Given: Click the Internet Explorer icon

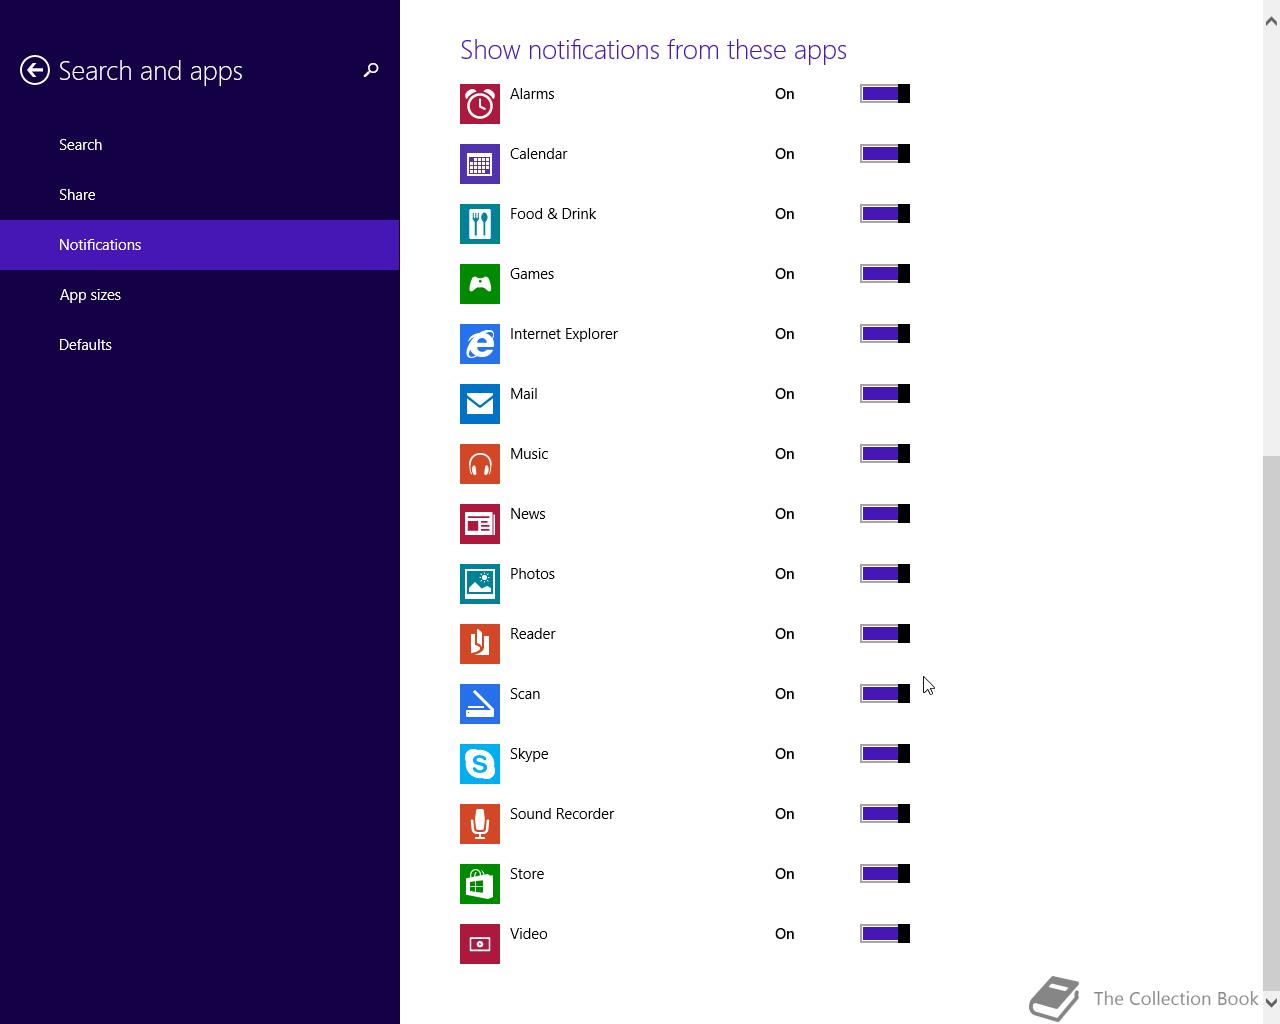Looking at the screenshot, I should (x=480, y=344).
